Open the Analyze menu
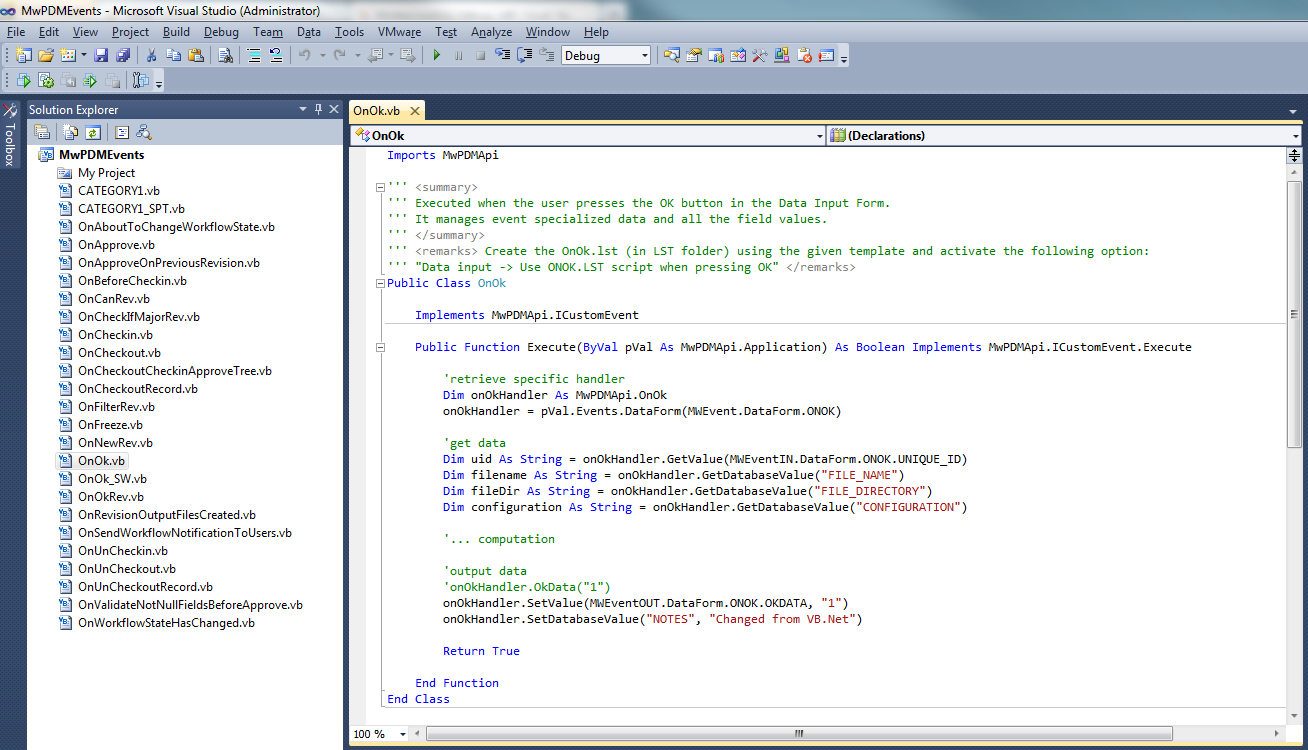 coord(491,32)
